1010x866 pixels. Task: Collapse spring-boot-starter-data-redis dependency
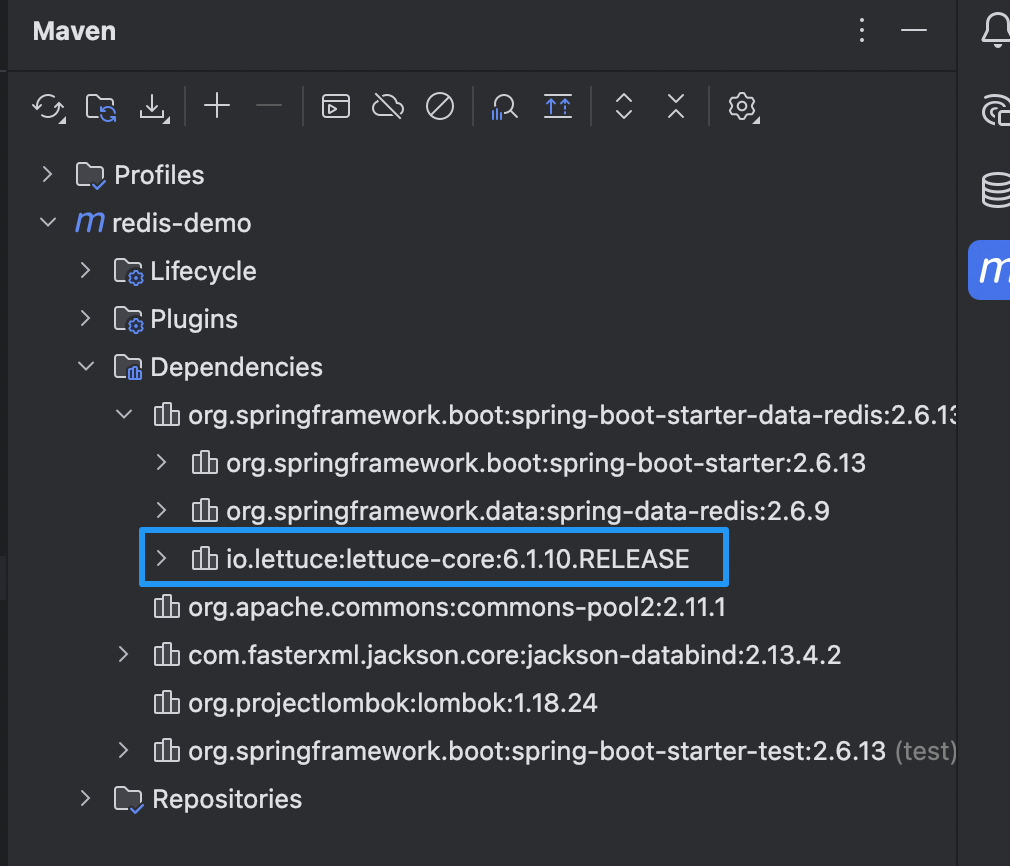point(124,414)
